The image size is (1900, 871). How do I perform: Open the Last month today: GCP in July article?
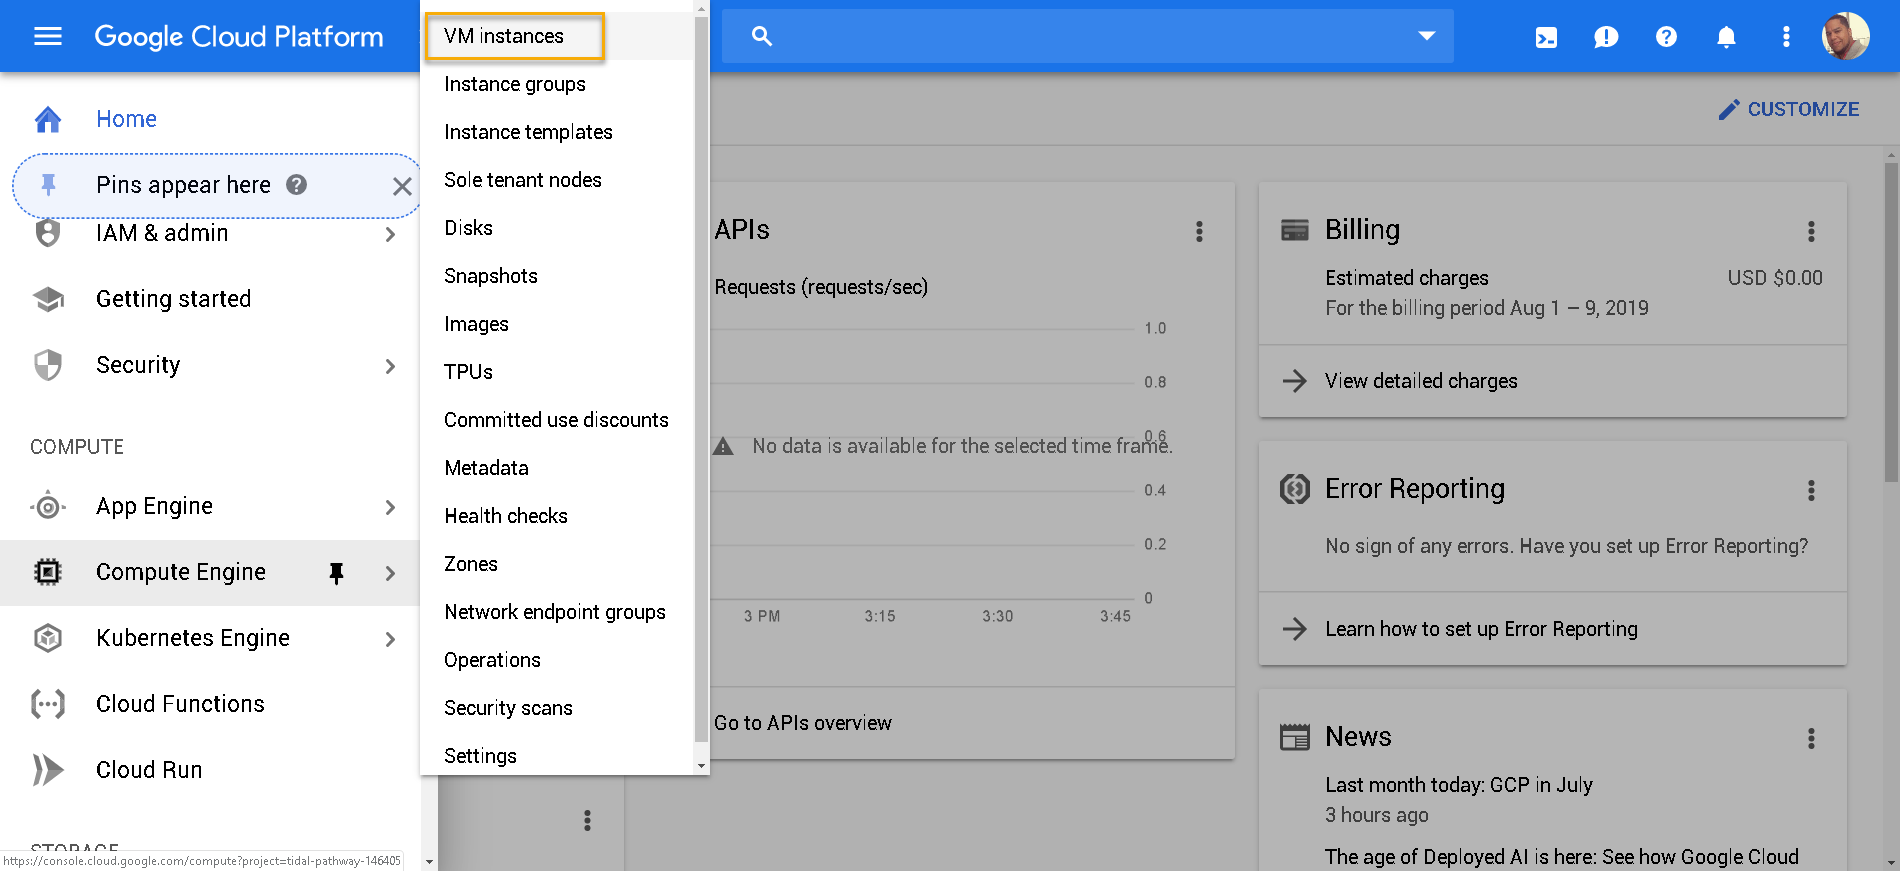pyautogui.click(x=1459, y=785)
